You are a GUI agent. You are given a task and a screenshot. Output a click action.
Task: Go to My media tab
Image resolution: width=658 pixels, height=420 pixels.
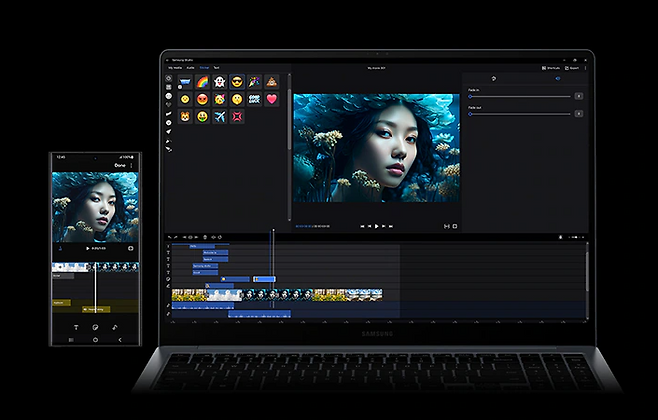(172, 67)
